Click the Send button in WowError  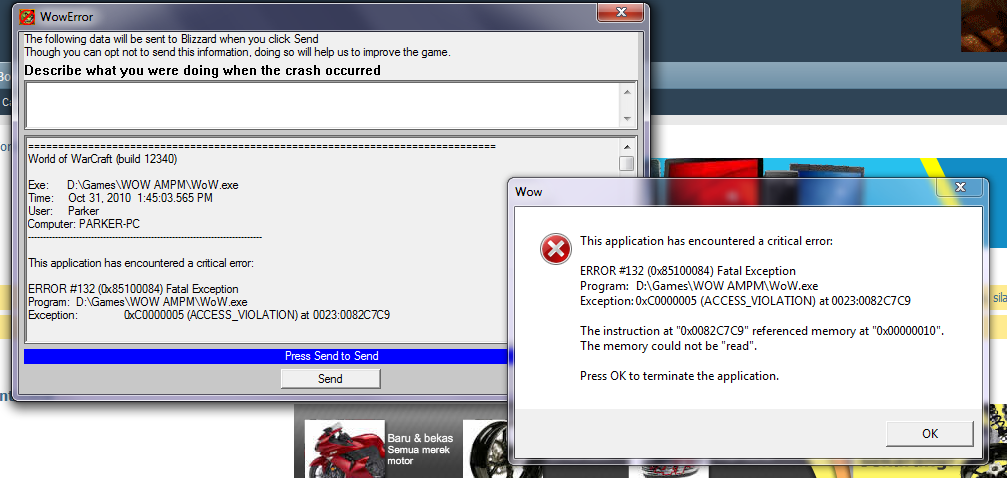(x=330, y=378)
